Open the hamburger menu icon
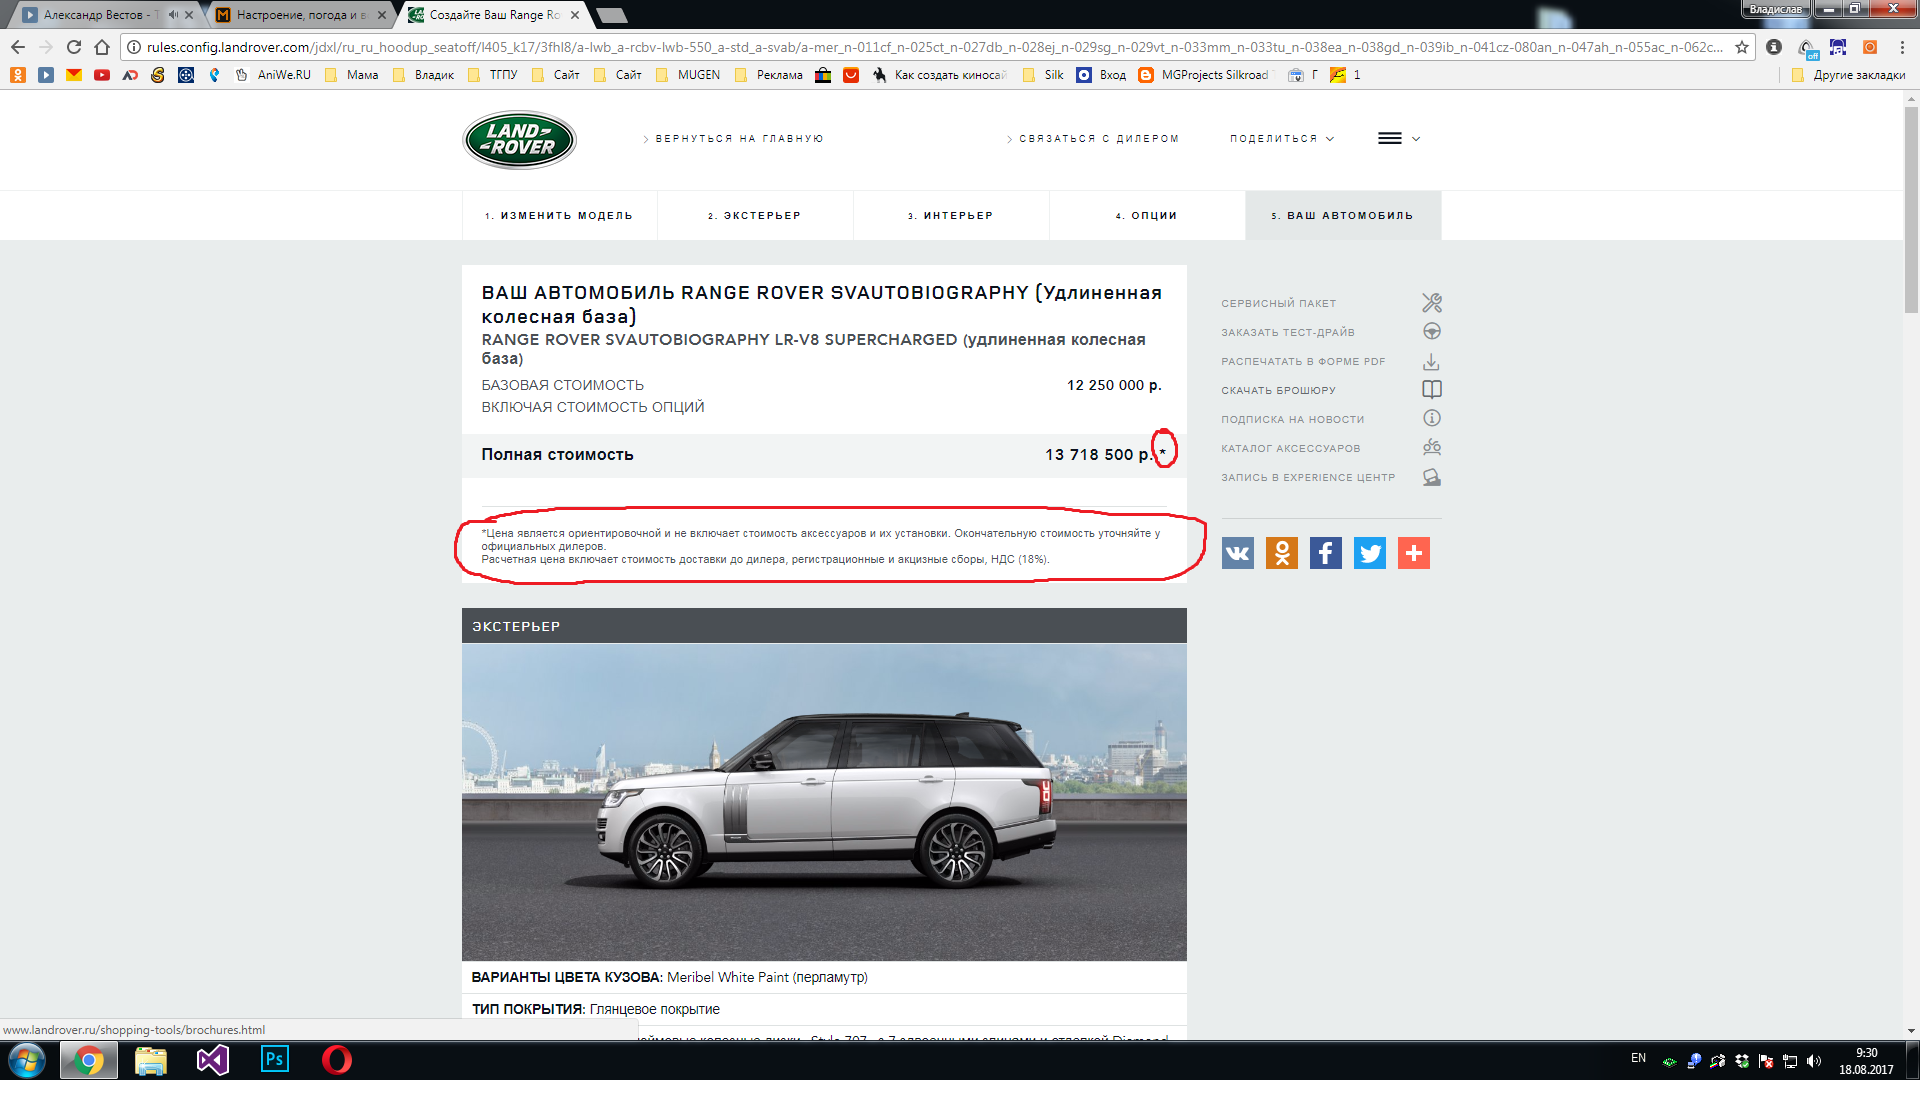Image resolution: width=1920 pixels, height=1112 pixels. [1390, 139]
